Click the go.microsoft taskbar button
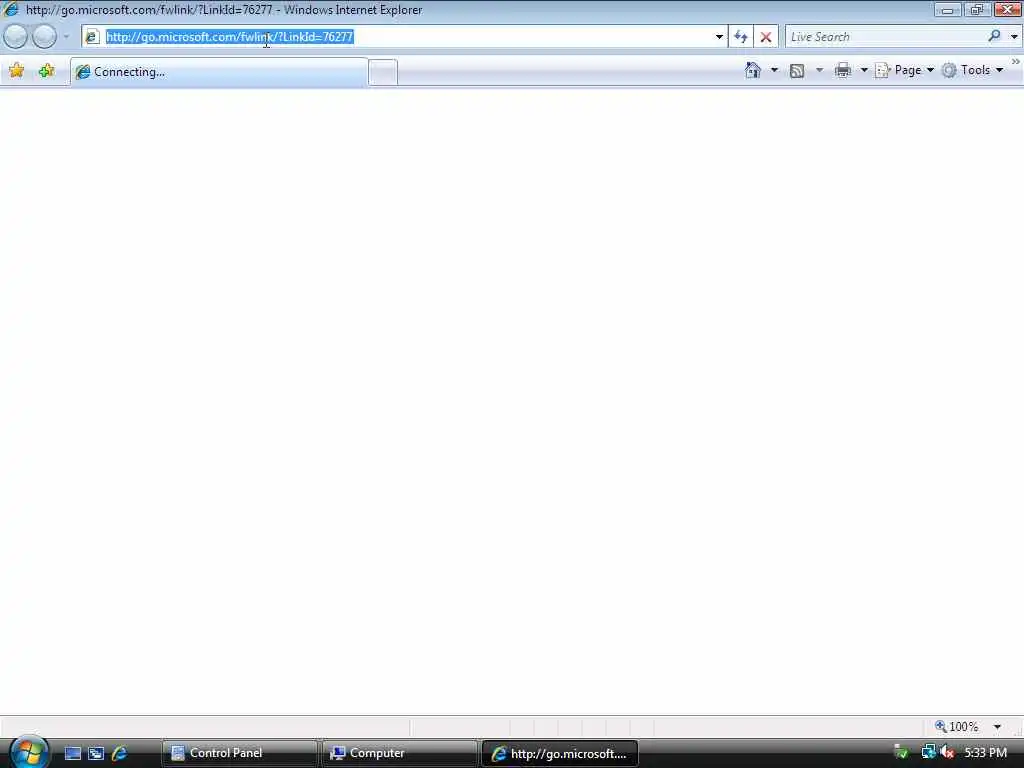 tap(560, 753)
